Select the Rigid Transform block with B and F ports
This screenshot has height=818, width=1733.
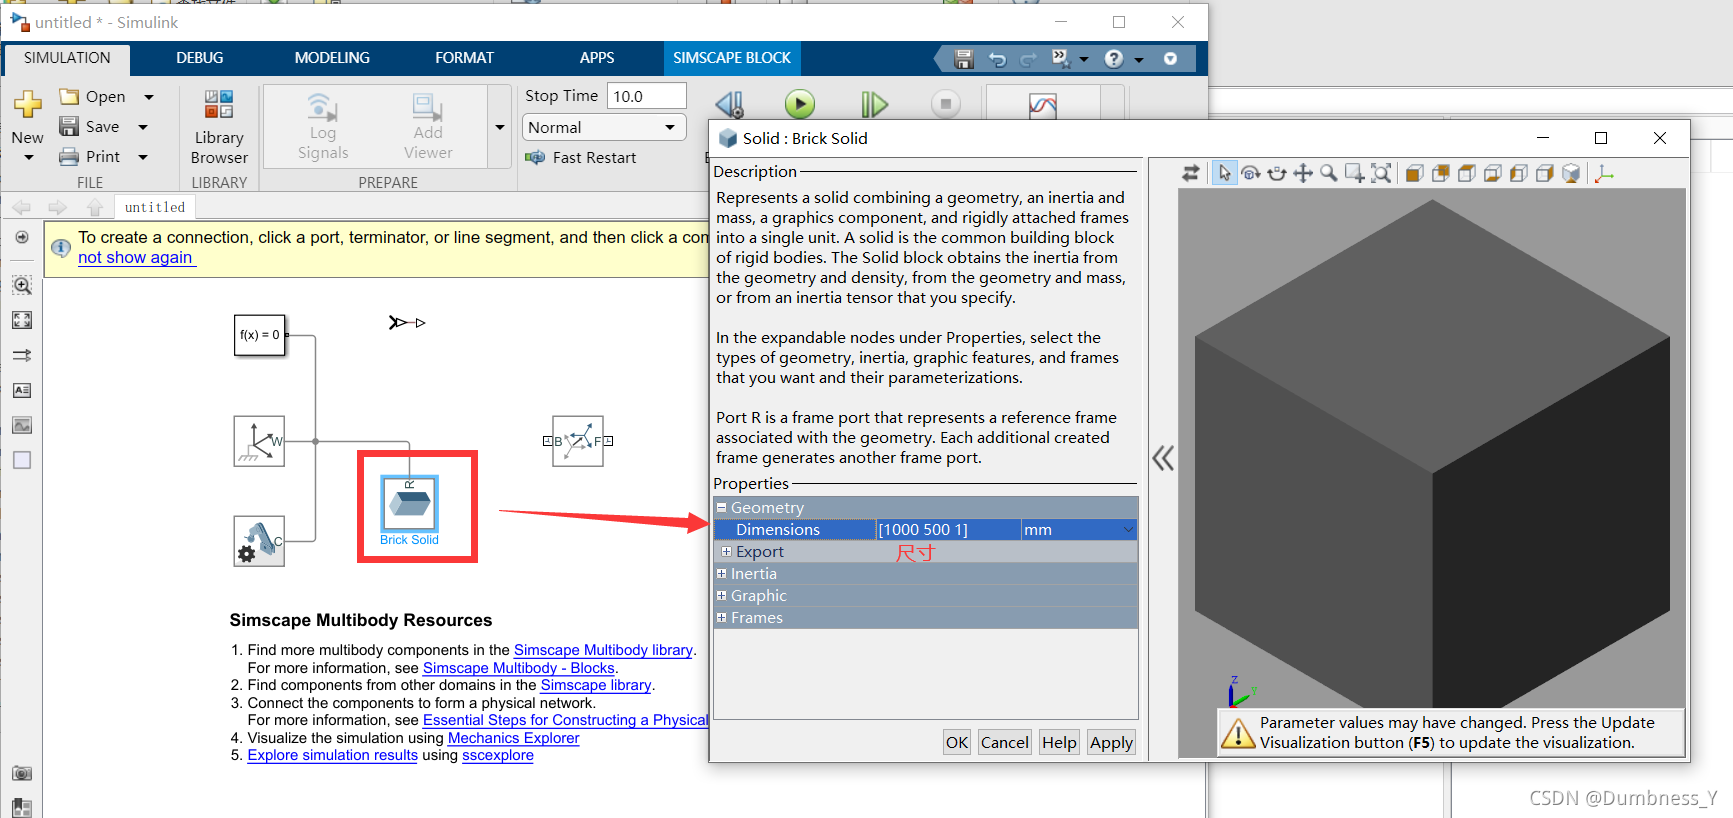point(578,441)
